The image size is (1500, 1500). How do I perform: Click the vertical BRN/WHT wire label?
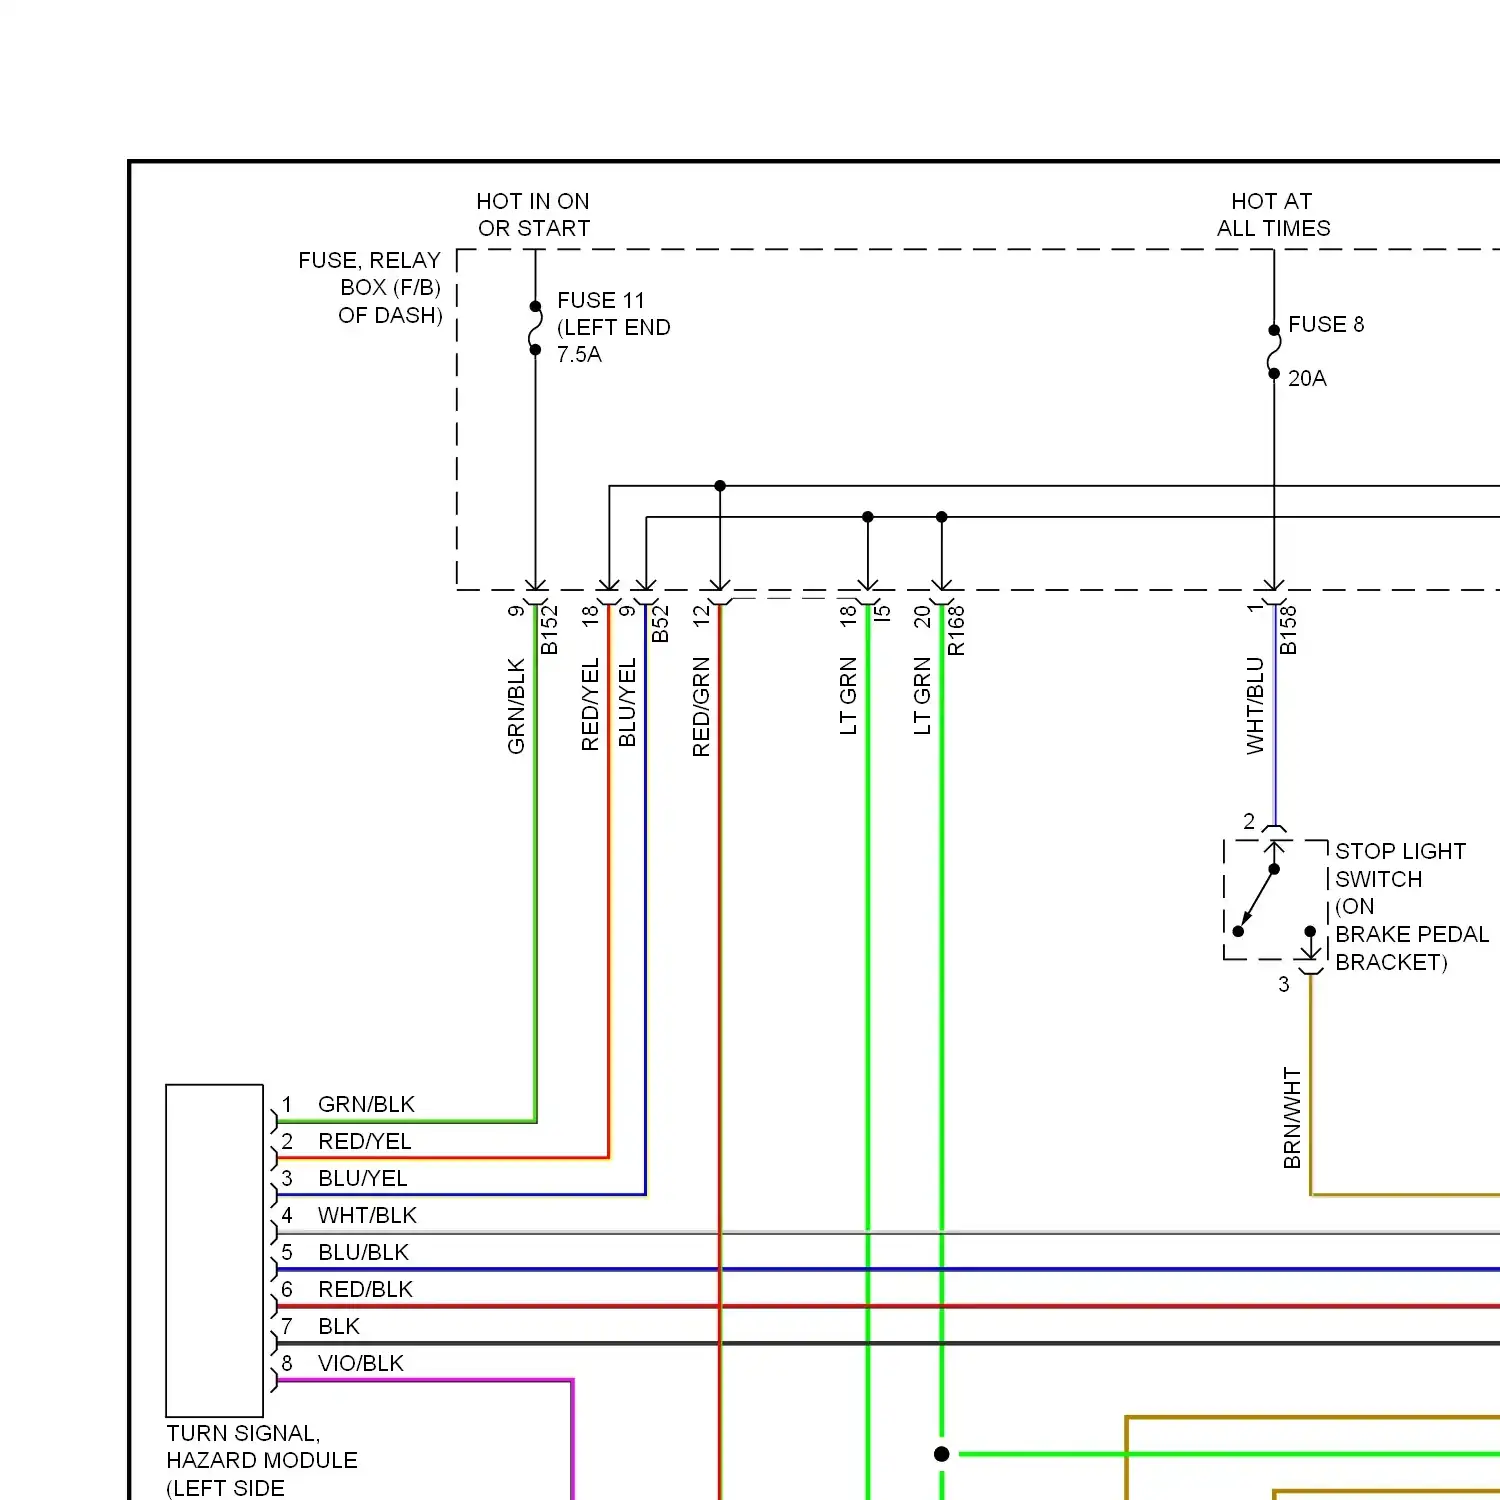(1292, 1118)
